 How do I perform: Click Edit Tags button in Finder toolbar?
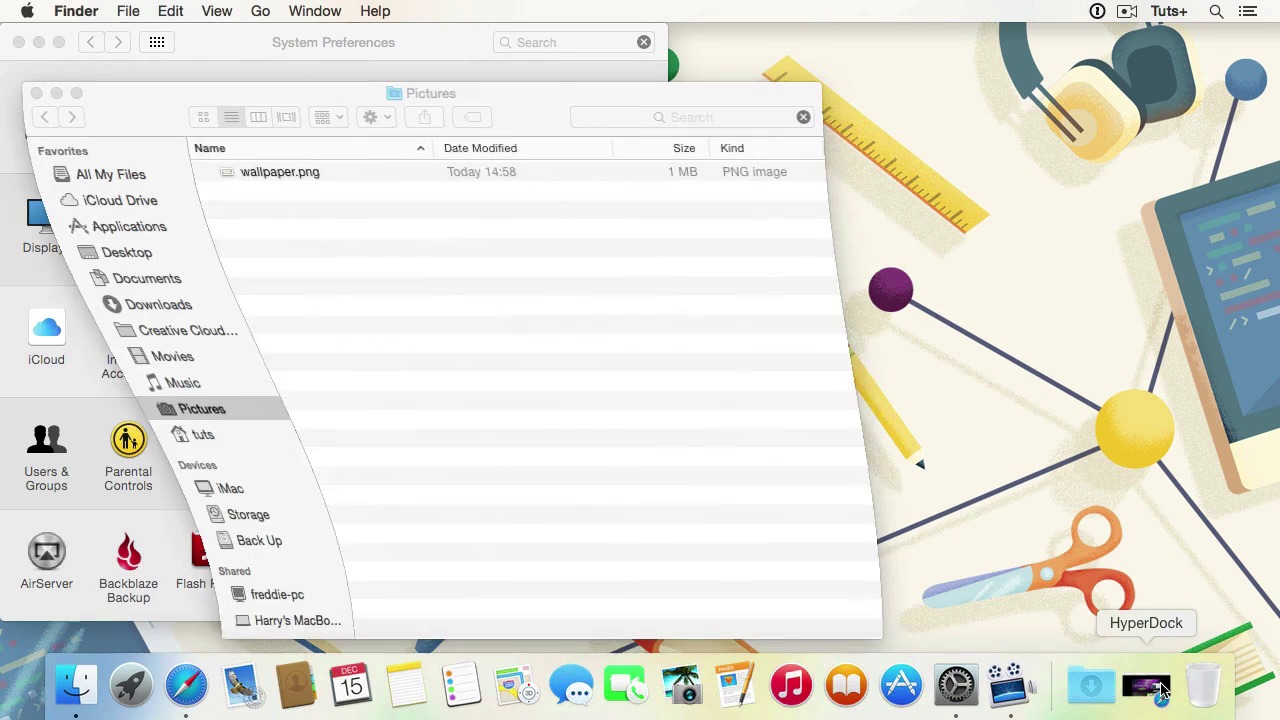click(473, 117)
